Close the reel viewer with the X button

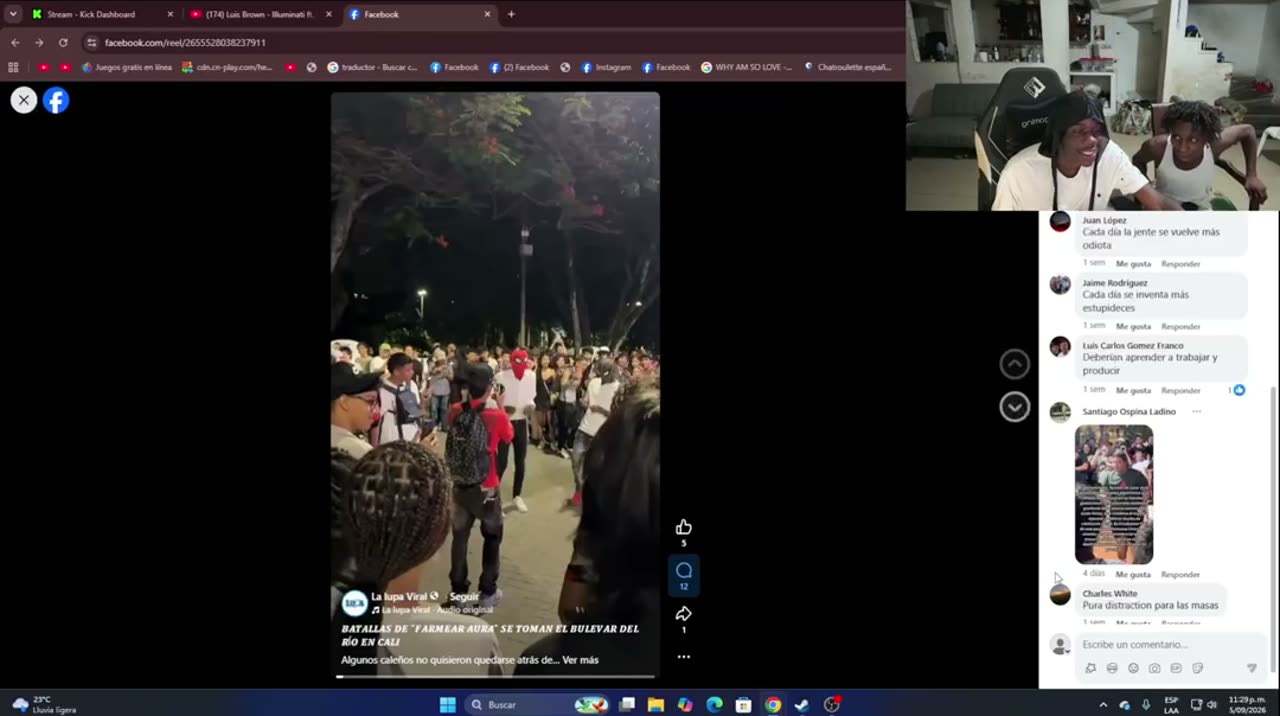click(x=24, y=100)
